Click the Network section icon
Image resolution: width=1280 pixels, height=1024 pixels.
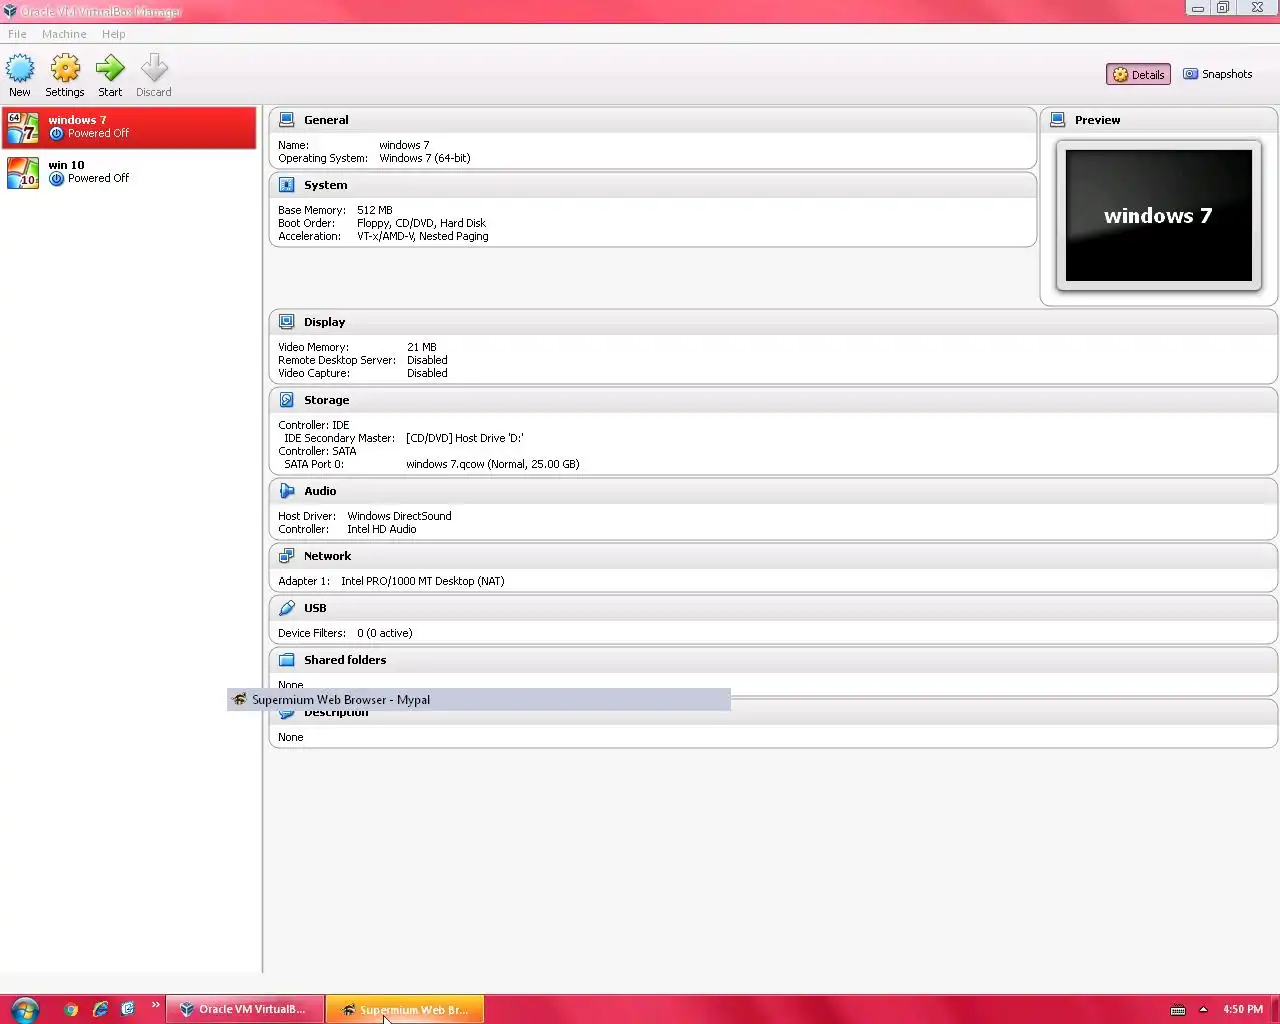pos(287,556)
